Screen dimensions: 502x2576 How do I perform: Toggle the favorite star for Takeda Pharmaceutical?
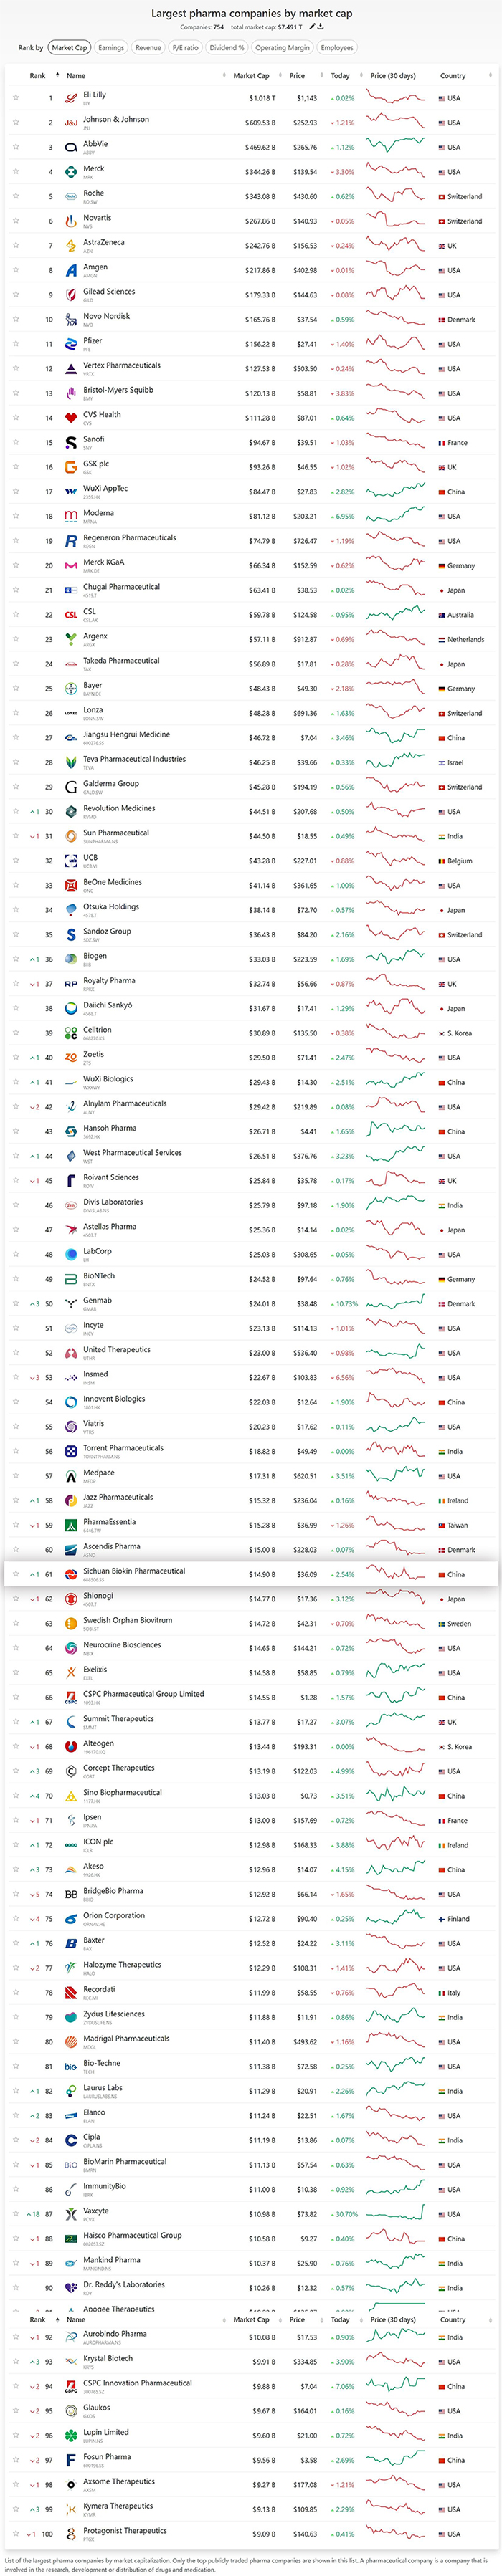[16, 664]
